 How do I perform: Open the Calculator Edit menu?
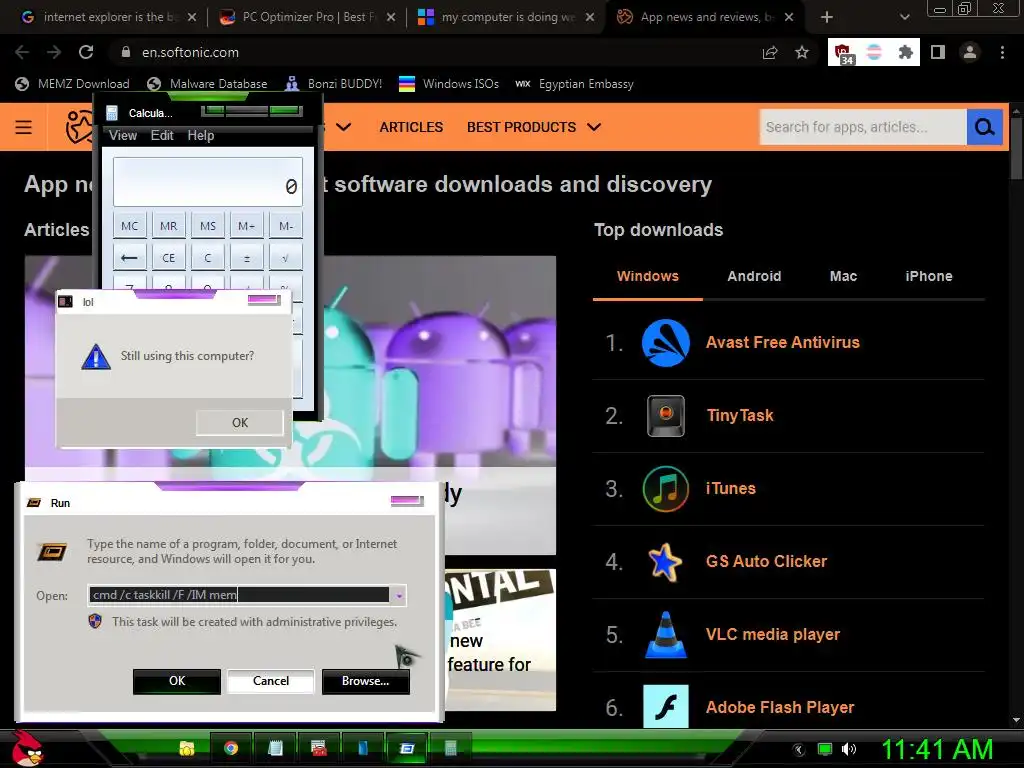point(162,135)
